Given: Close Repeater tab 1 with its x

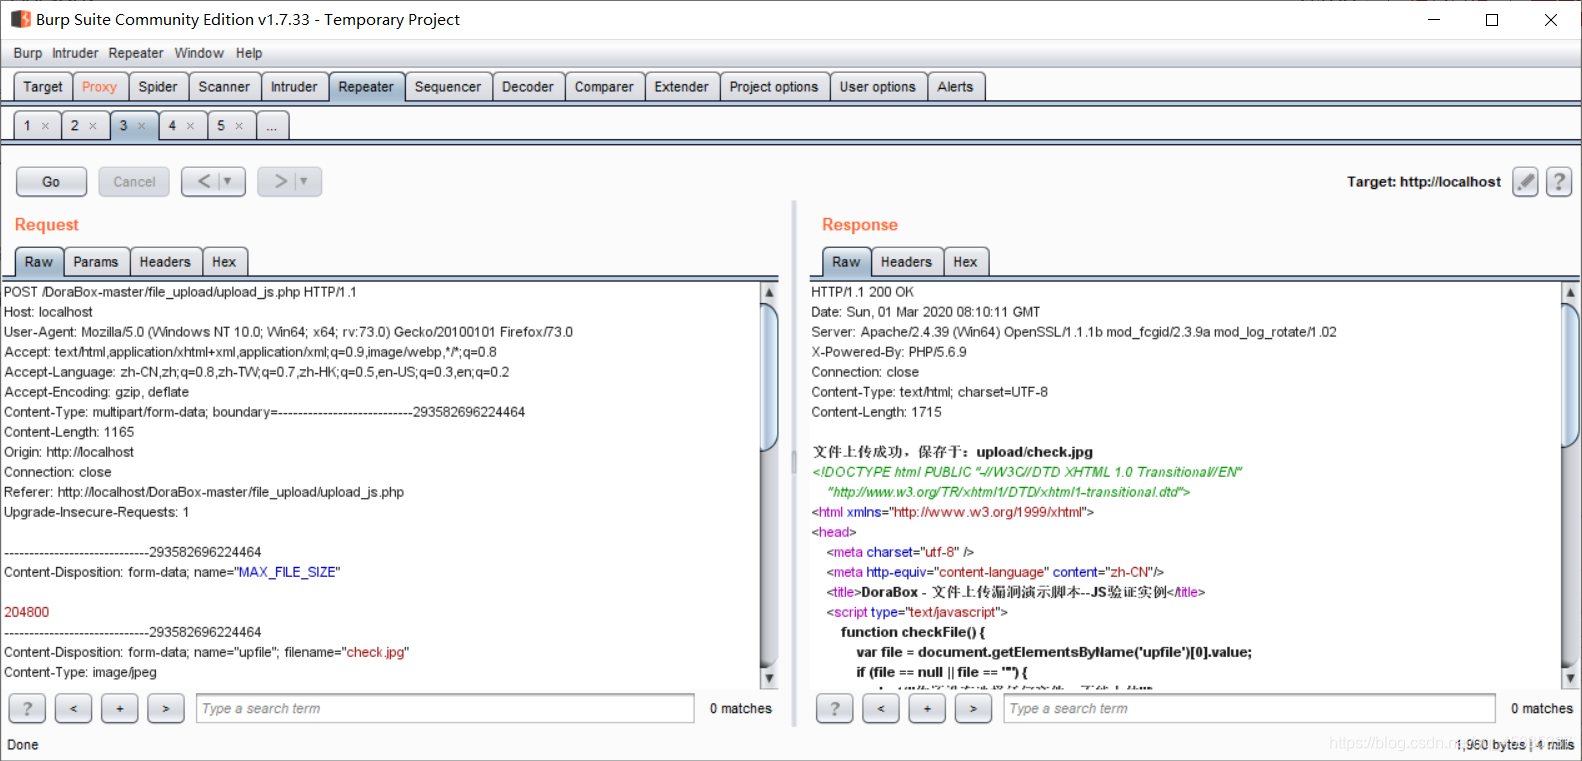Looking at the screenshot, I should (x=45, y=126).
